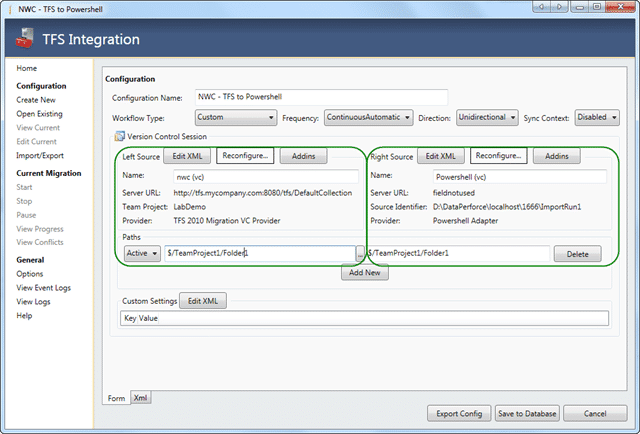Open Help in sidebar
The height and width of the screenshot is (434, 640).
24,316
